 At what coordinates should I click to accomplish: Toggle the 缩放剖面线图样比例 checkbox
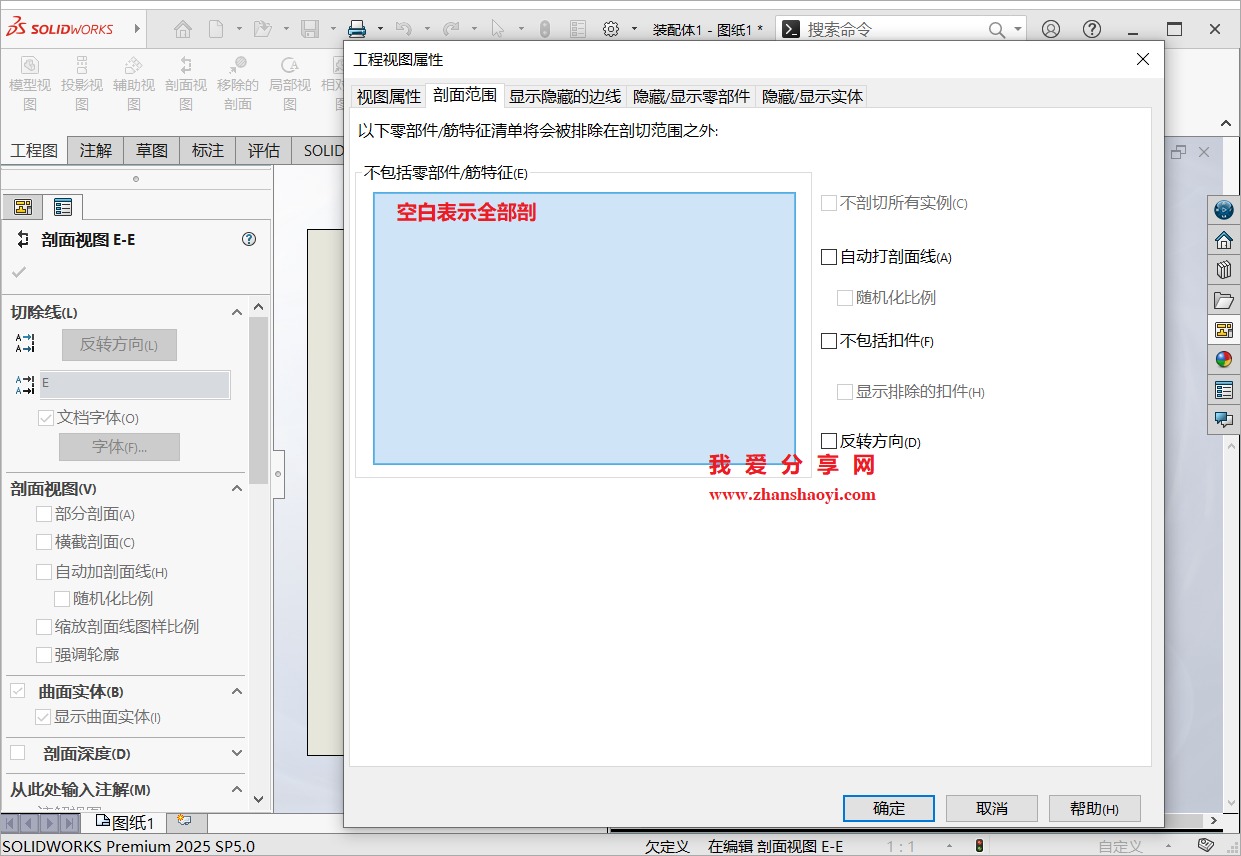click(x=44, y=627)
